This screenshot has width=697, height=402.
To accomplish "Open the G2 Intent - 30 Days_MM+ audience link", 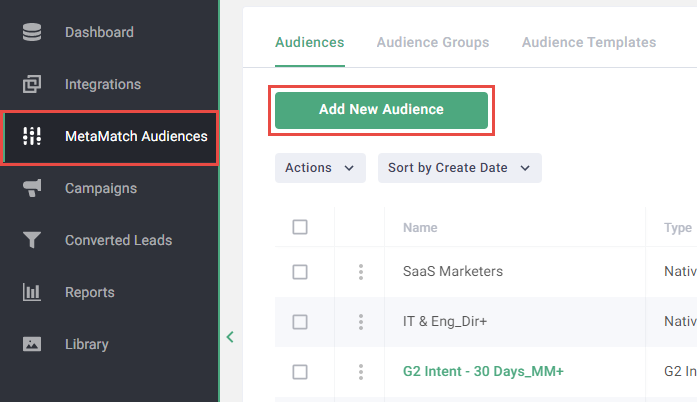I will point(483,371).
